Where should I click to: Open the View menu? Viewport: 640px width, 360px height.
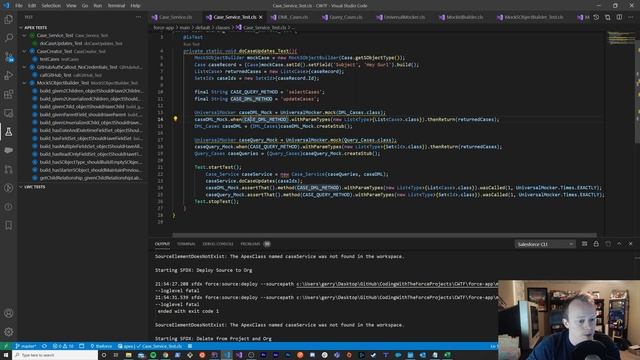[x=71, y=6]
